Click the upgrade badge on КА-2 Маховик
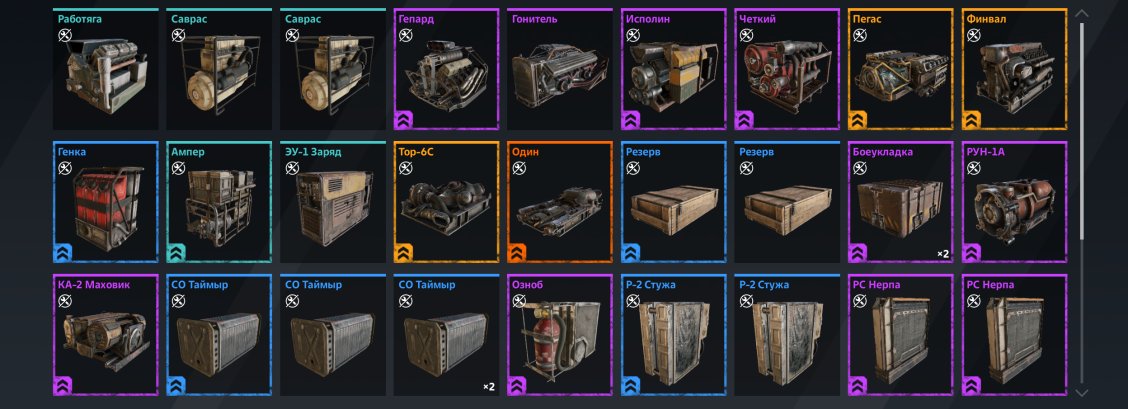 coord(63,386)
